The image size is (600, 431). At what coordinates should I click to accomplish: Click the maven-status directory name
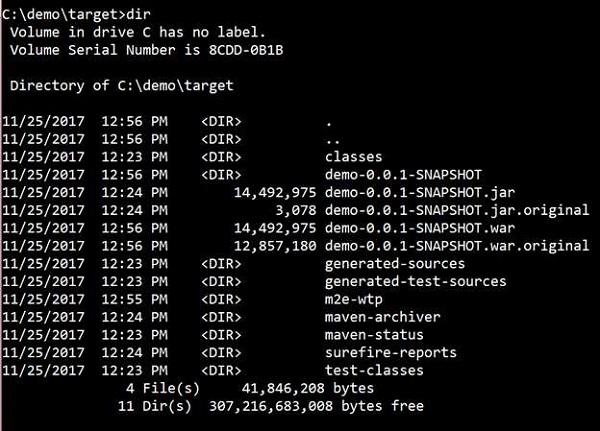(x=374, y=335)
